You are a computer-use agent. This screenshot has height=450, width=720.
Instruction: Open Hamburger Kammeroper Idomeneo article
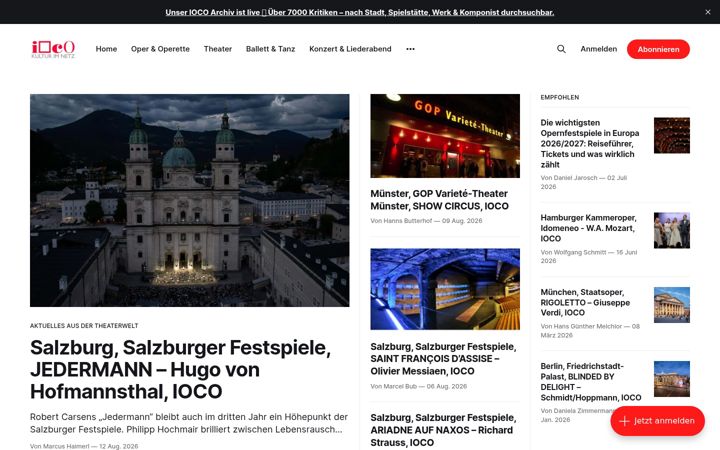tap(588, 228)
